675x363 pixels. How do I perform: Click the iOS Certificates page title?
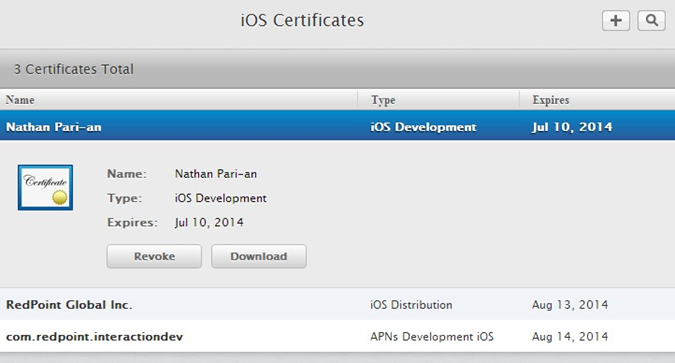[302, 20]
